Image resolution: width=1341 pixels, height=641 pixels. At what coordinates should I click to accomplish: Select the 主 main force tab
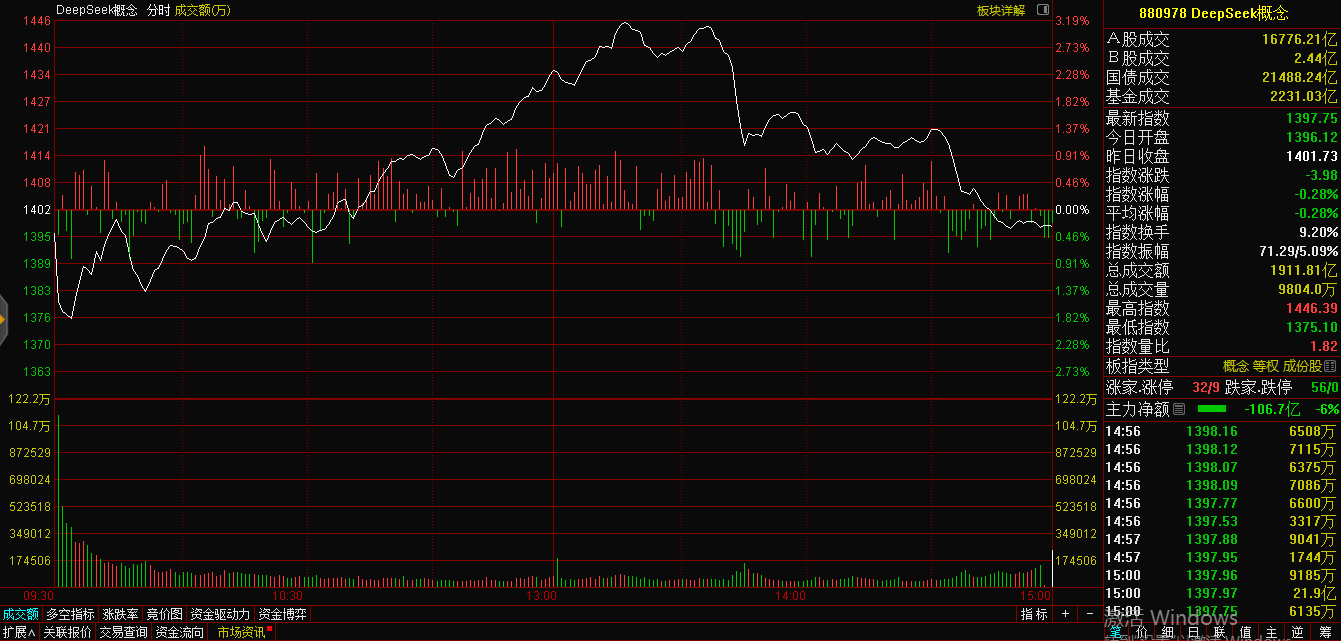point(1272,632)
